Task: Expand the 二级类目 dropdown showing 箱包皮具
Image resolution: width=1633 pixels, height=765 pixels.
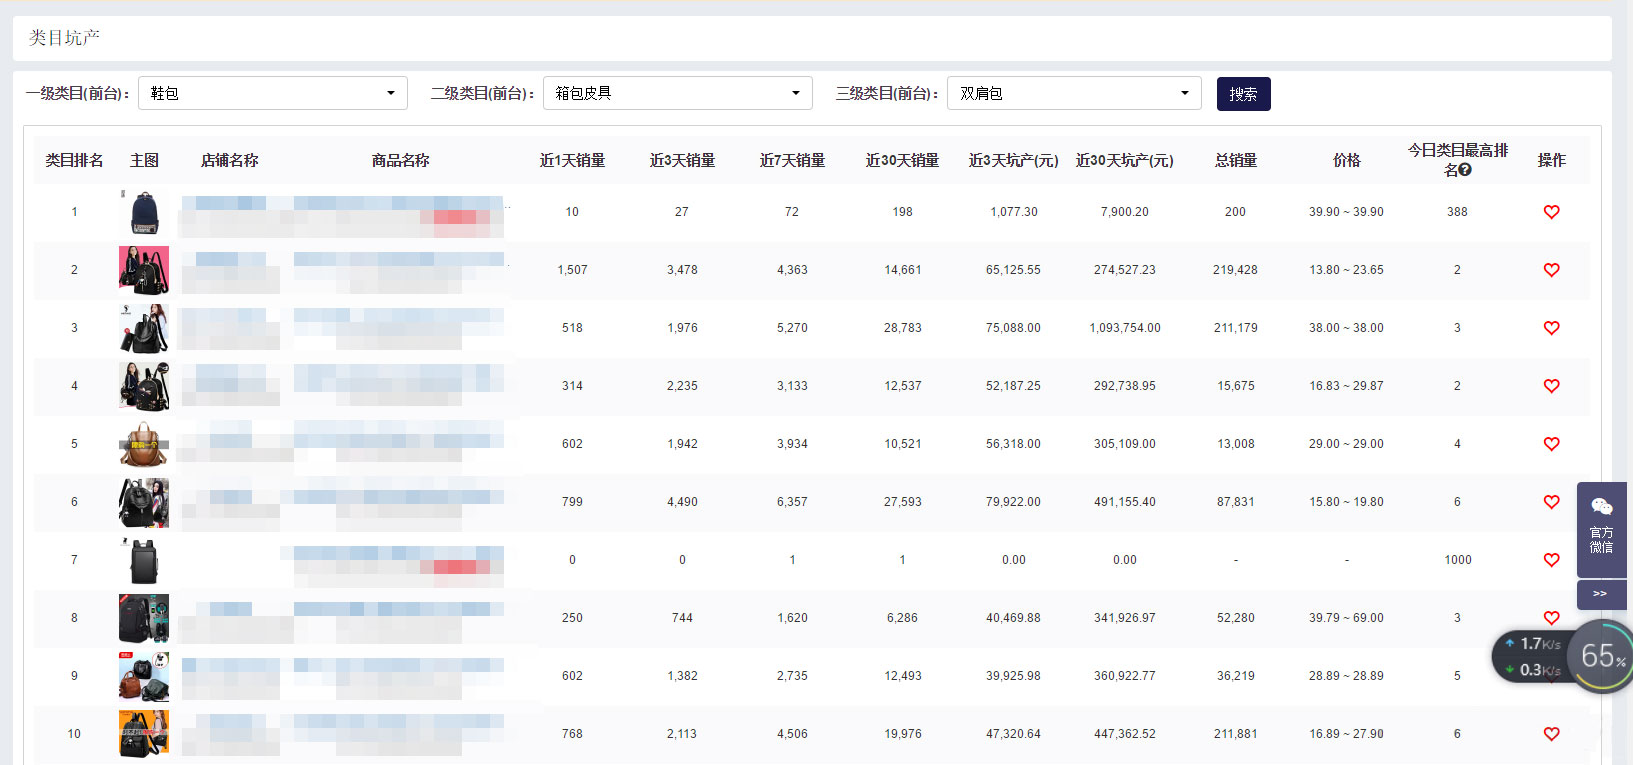Action: click(677, 93)
